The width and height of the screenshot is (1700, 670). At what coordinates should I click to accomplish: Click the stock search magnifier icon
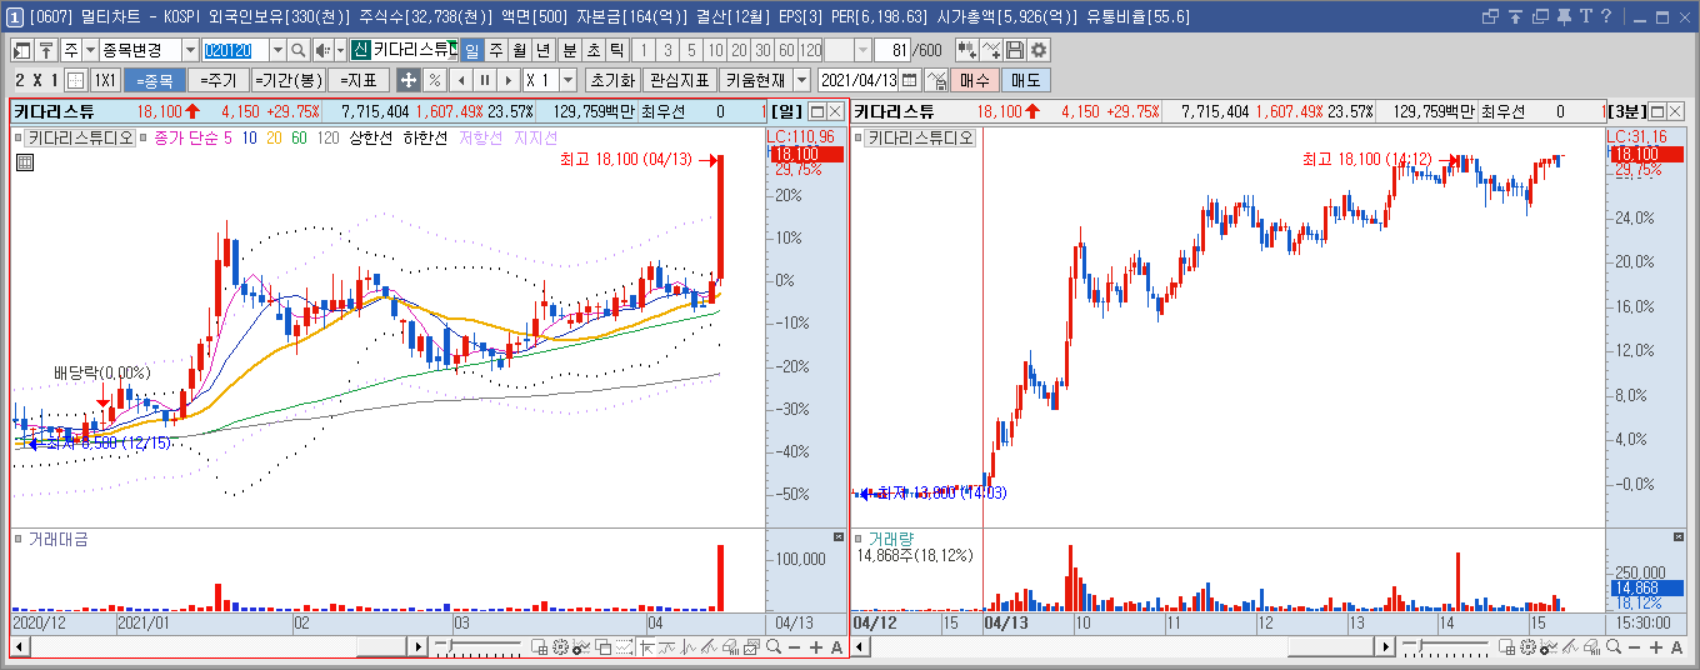coord(298,50)
